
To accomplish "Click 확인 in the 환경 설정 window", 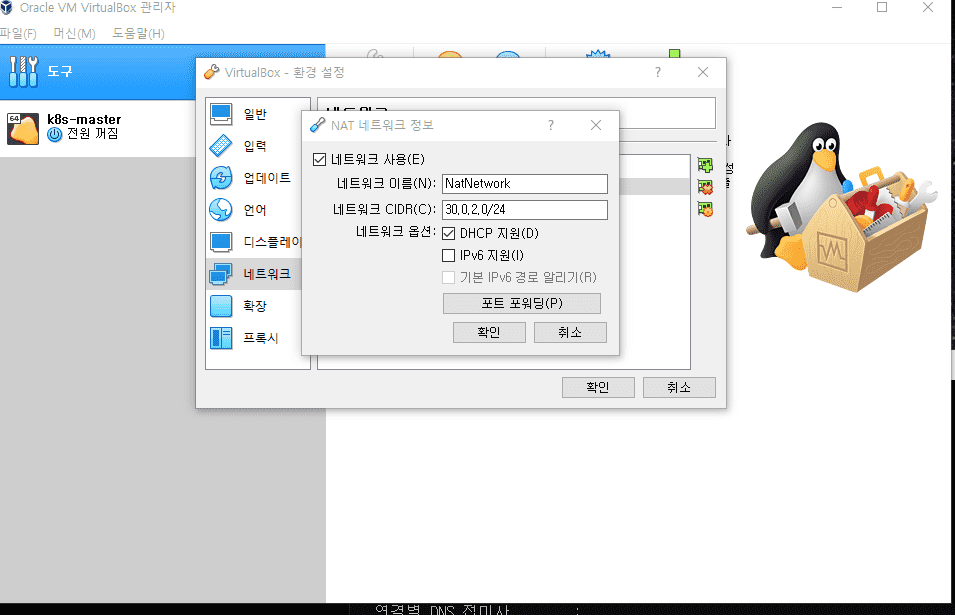I will point(598,387).
